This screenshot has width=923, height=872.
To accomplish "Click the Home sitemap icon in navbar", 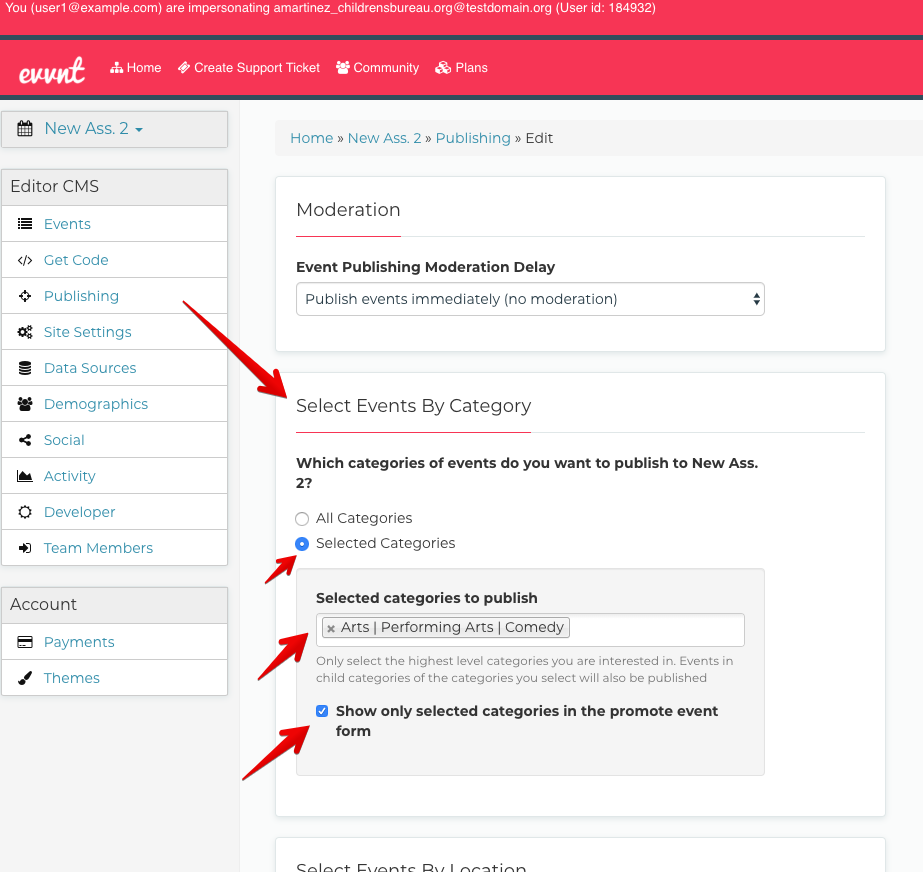I will 117,68.
